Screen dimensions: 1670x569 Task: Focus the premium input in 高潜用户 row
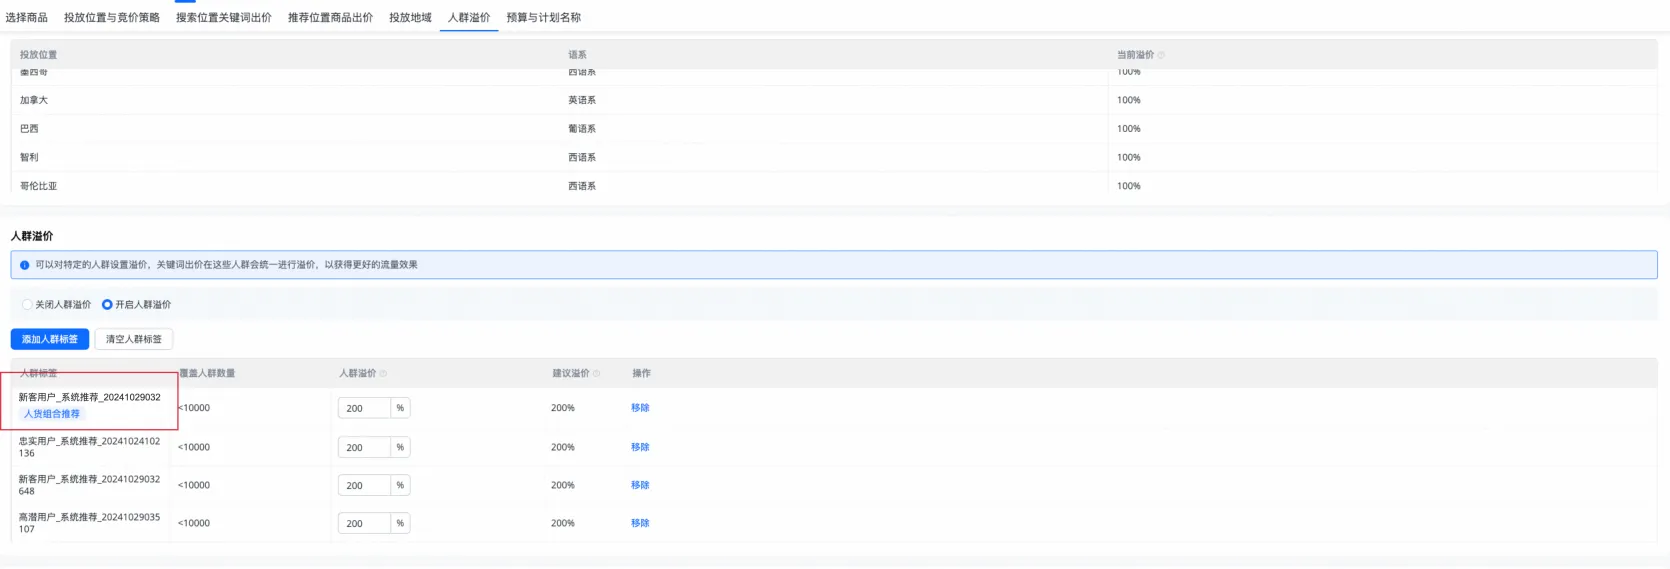pyautogui.click(x=365, y=524)
